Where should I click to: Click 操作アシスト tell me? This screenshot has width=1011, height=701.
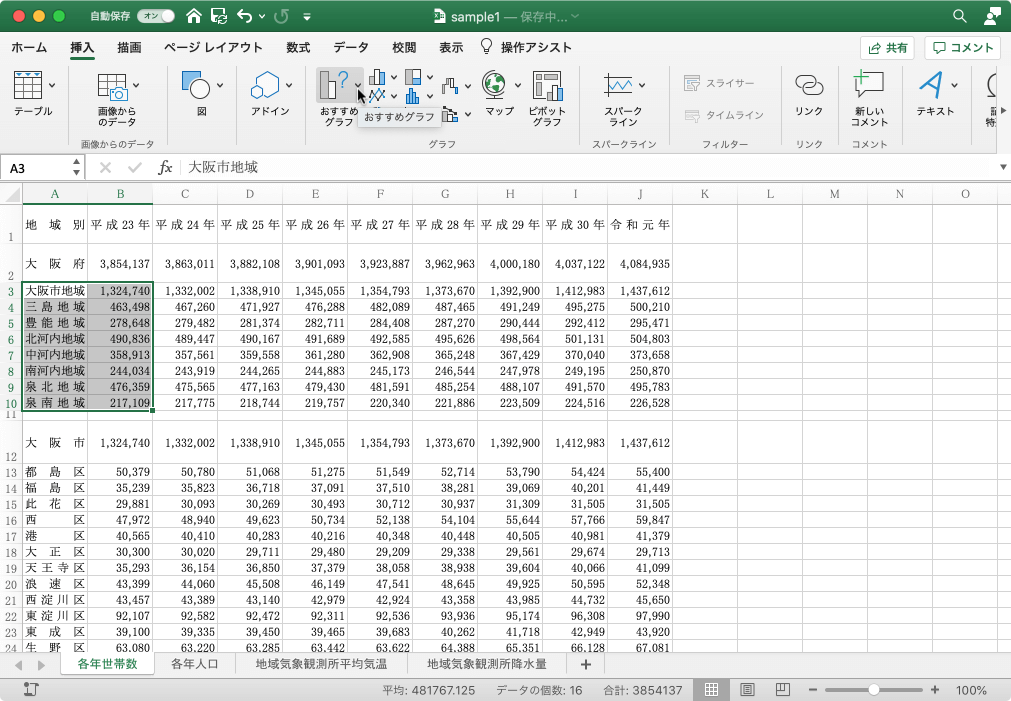(527, 48)
